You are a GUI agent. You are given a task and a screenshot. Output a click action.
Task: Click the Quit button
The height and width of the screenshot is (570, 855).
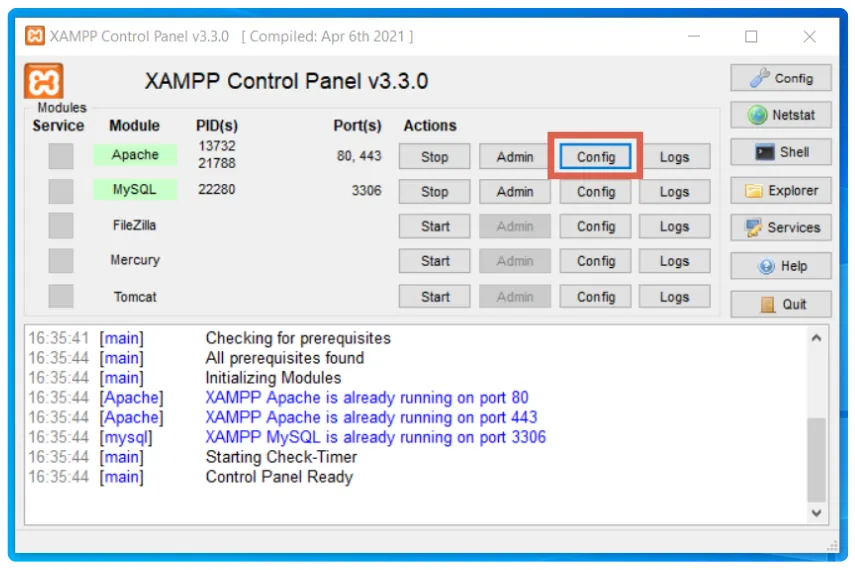coord(781,304)
